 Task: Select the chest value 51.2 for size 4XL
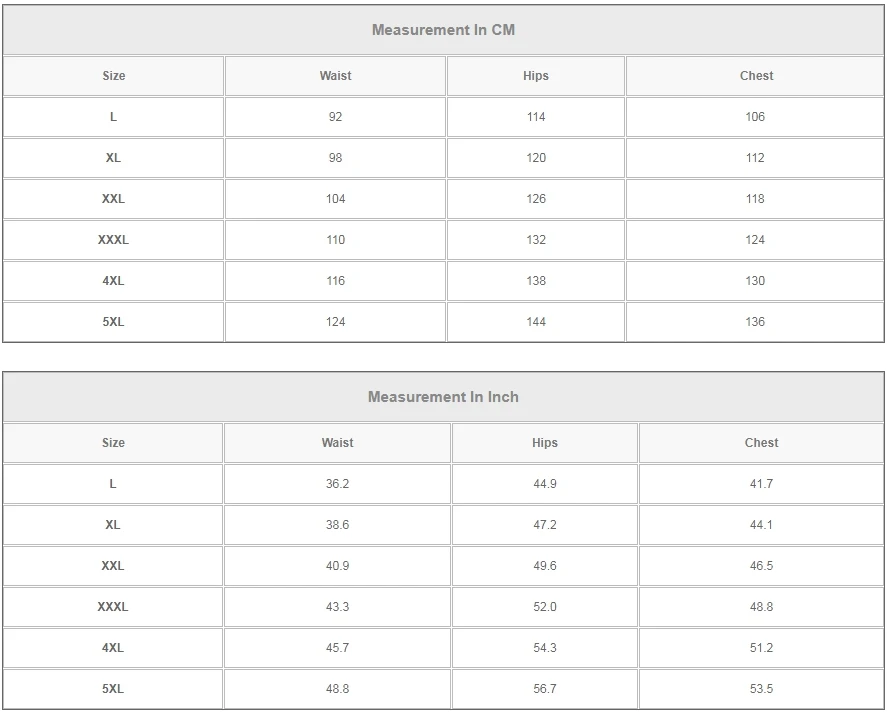pos(761,648)
